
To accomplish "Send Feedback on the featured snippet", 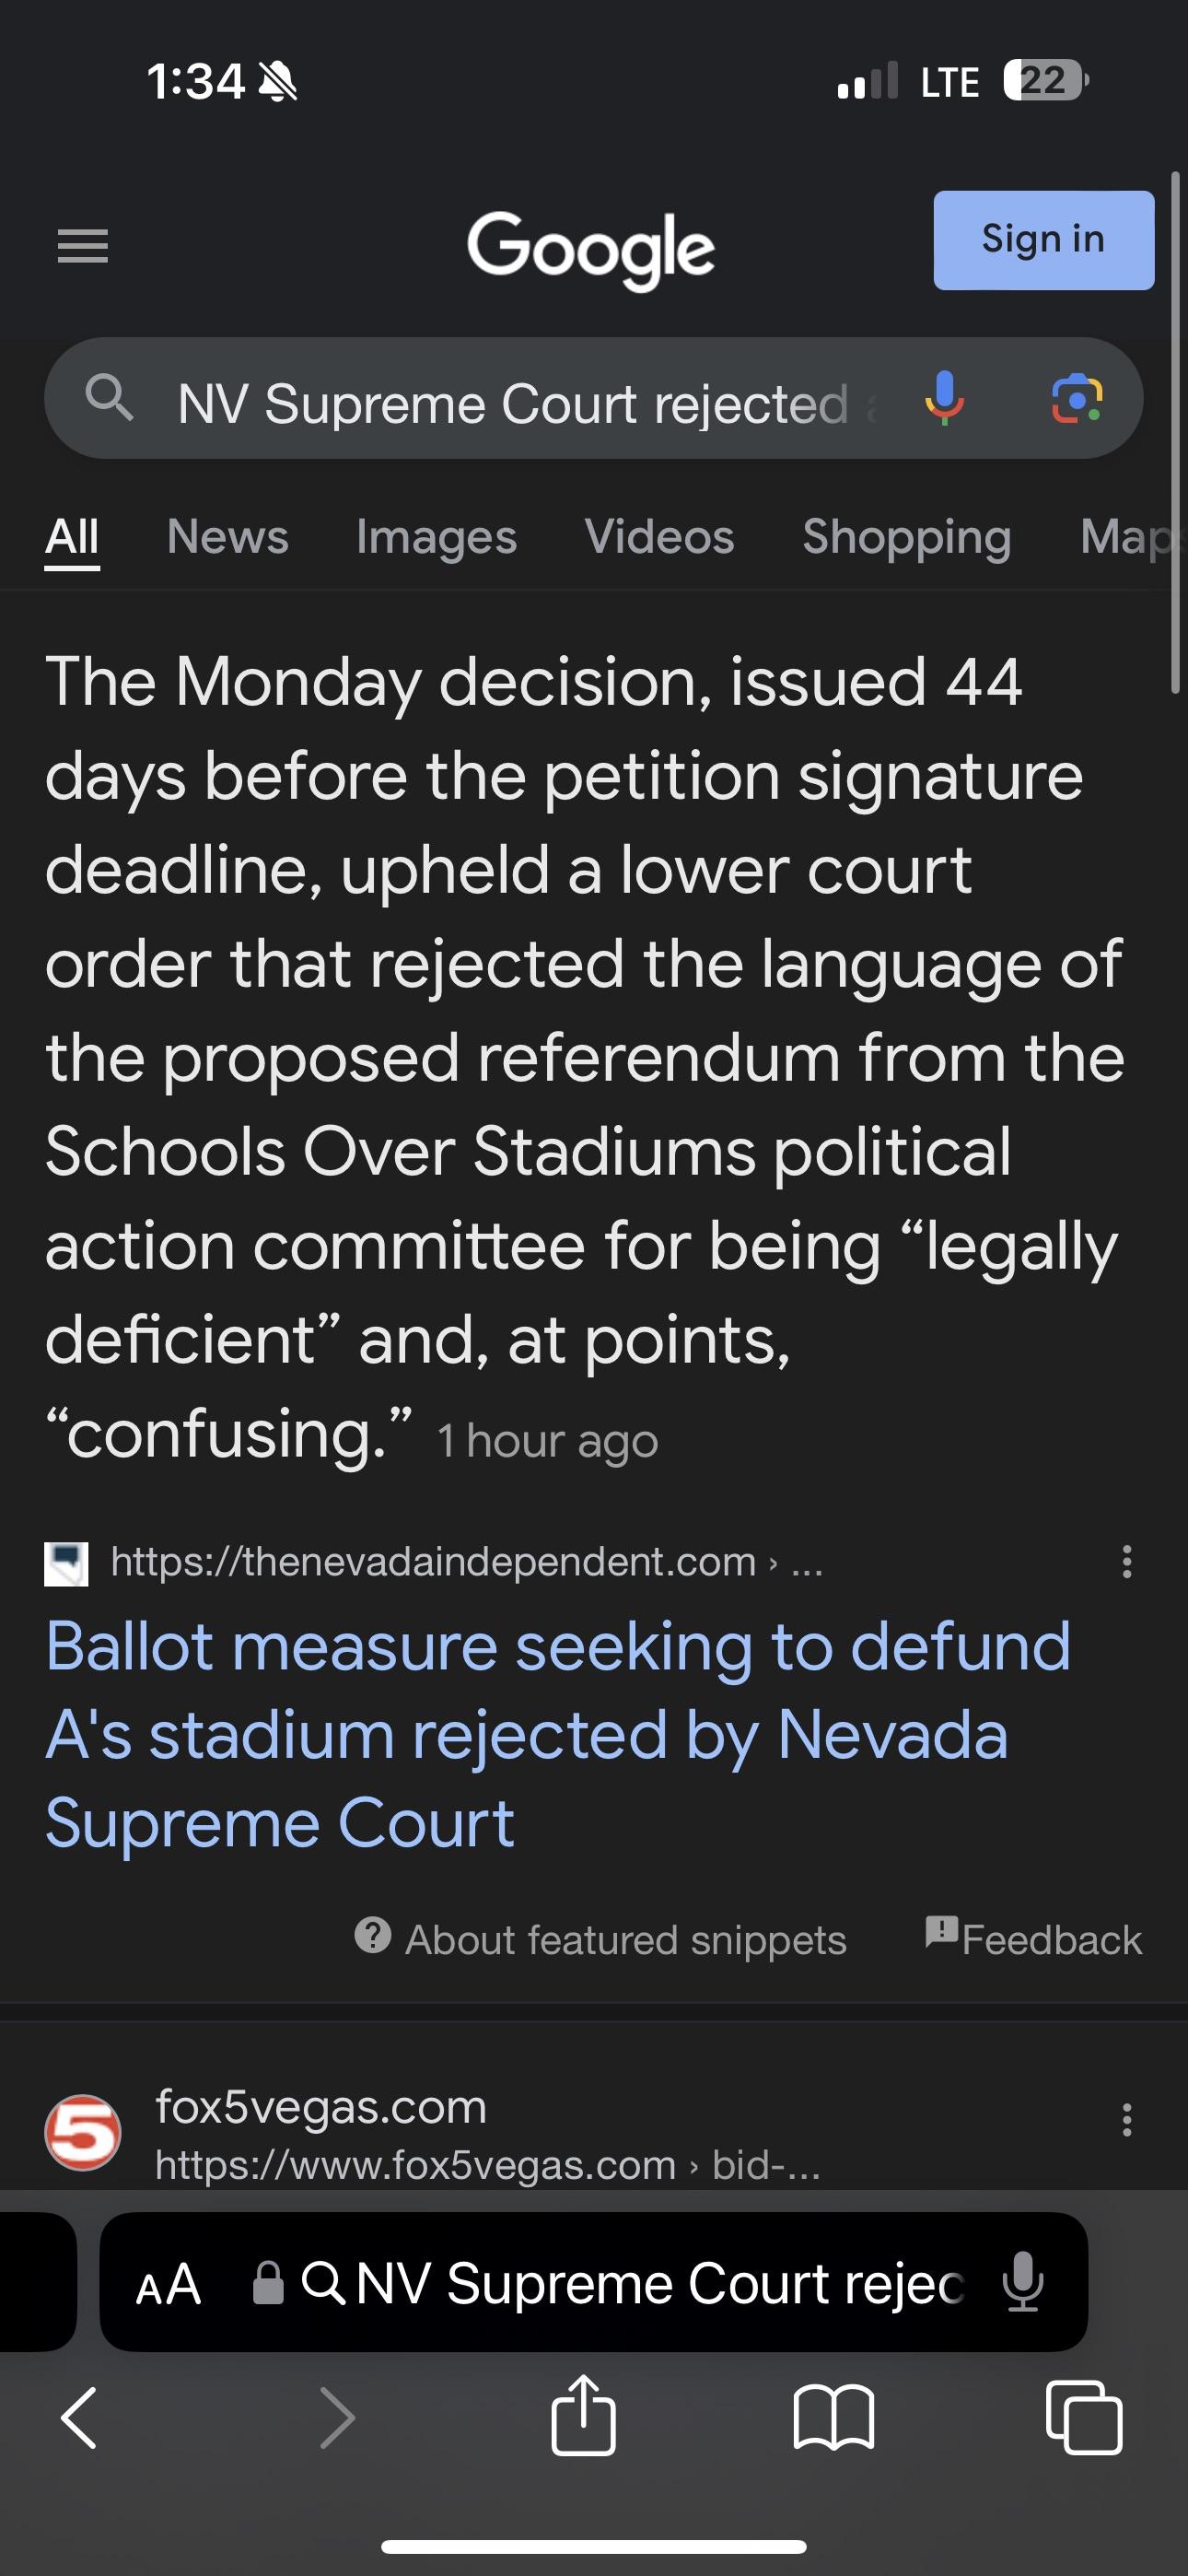I will (x=1034, y=1939).
